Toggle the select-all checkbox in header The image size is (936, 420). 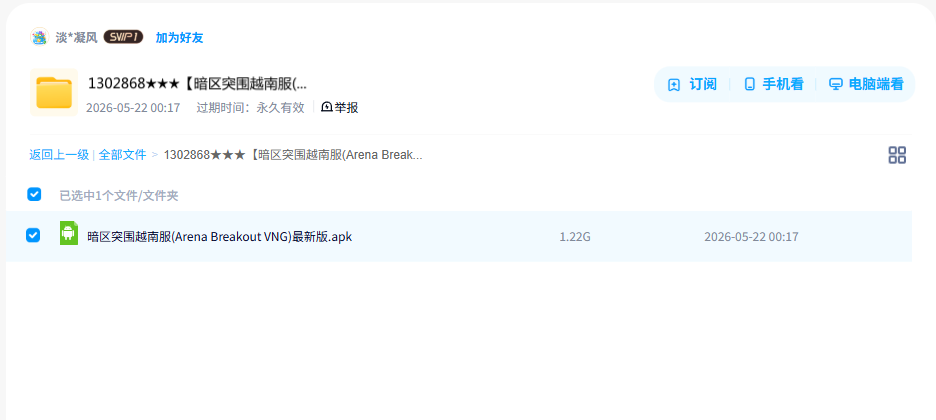(34, 194)
